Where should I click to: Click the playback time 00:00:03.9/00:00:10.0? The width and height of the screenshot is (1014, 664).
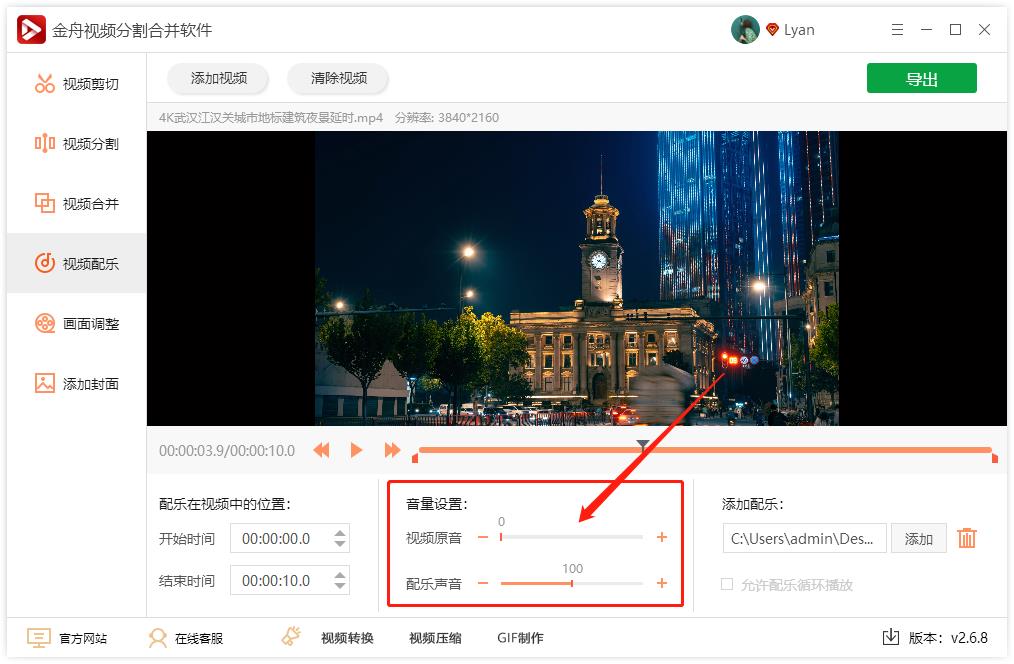[x=227, y=451]
